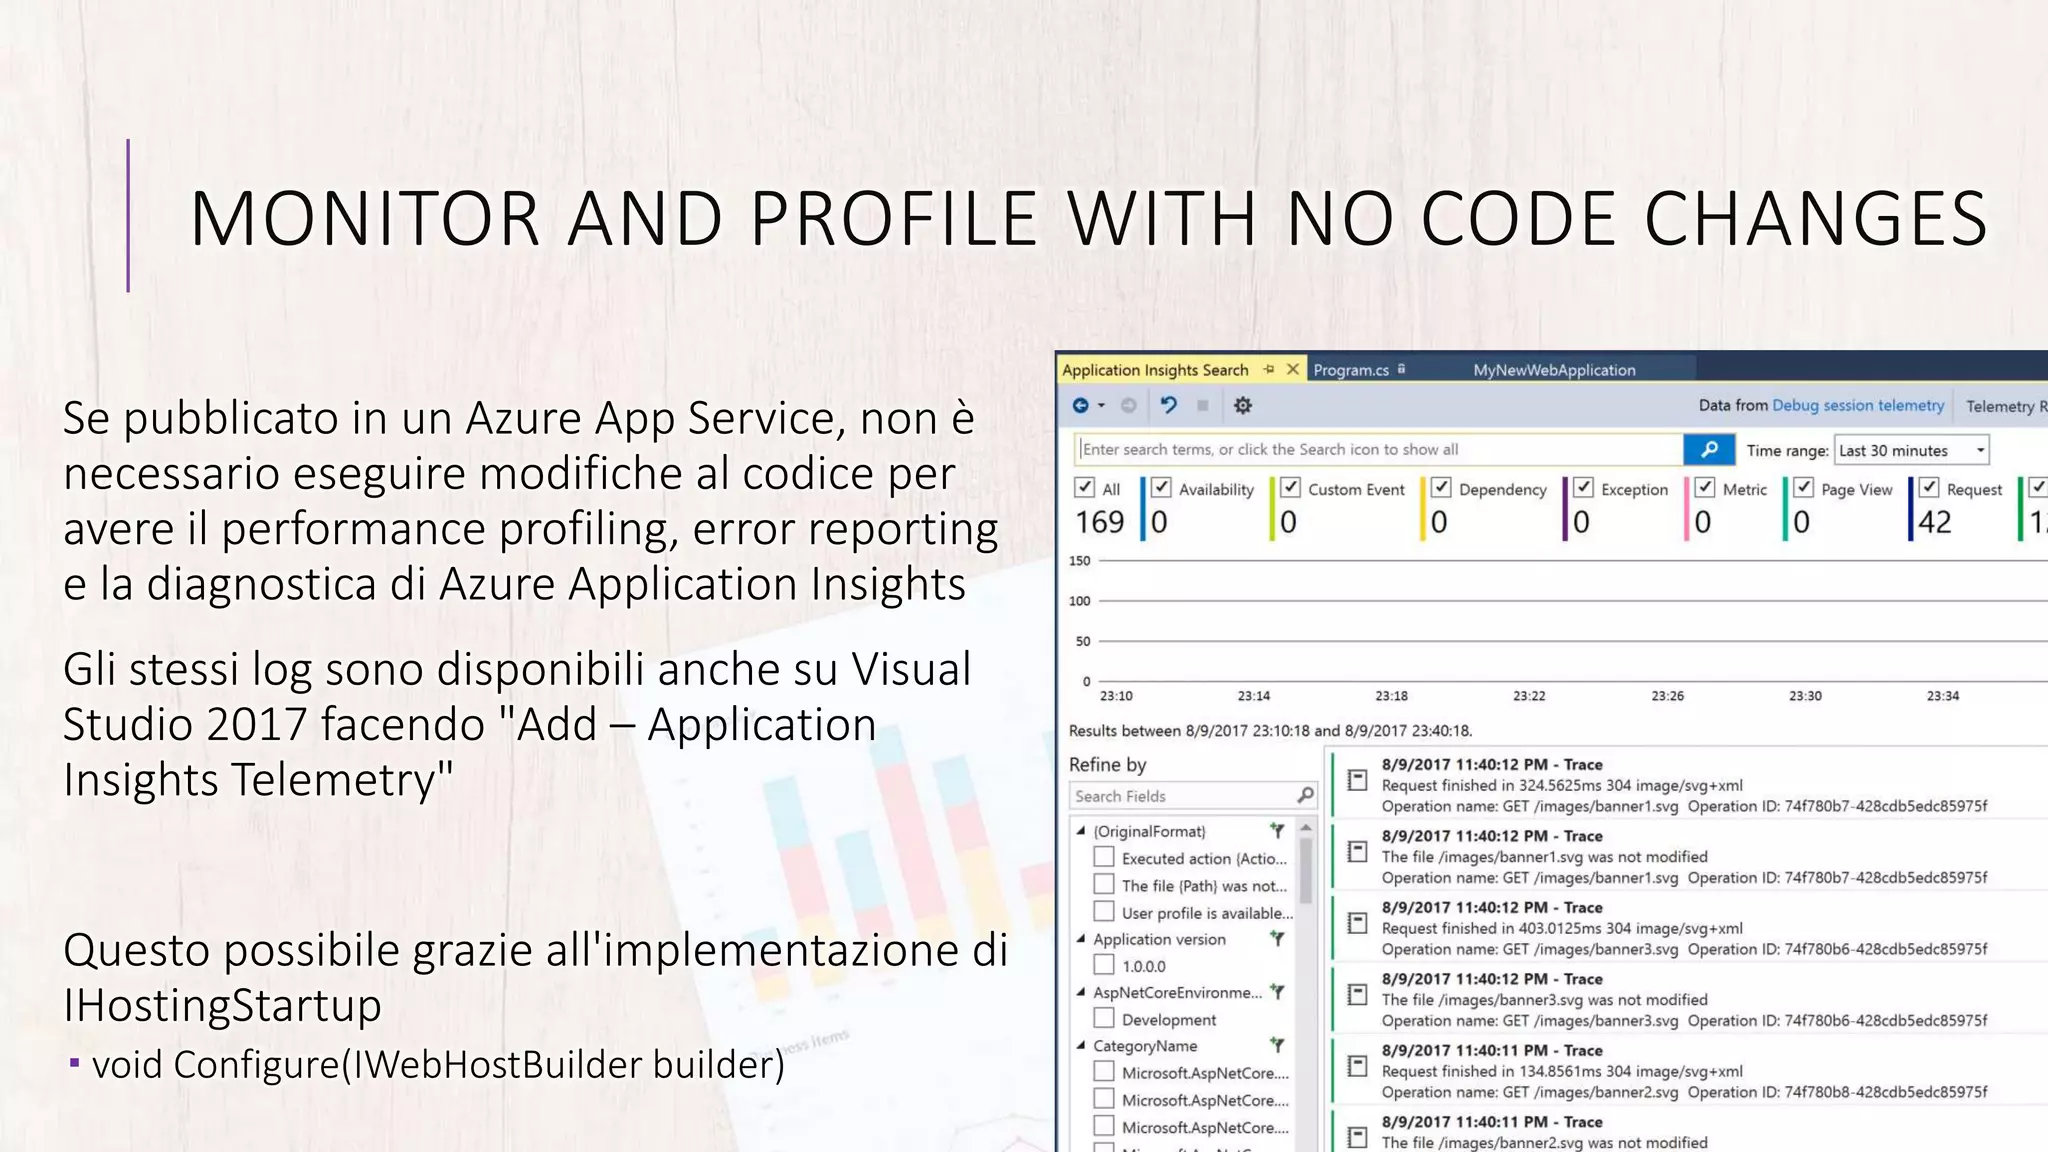Collapse the AspNetCoreEnvironme... group
This screenshot has width=2048, height=1152.
point(1080,991)
